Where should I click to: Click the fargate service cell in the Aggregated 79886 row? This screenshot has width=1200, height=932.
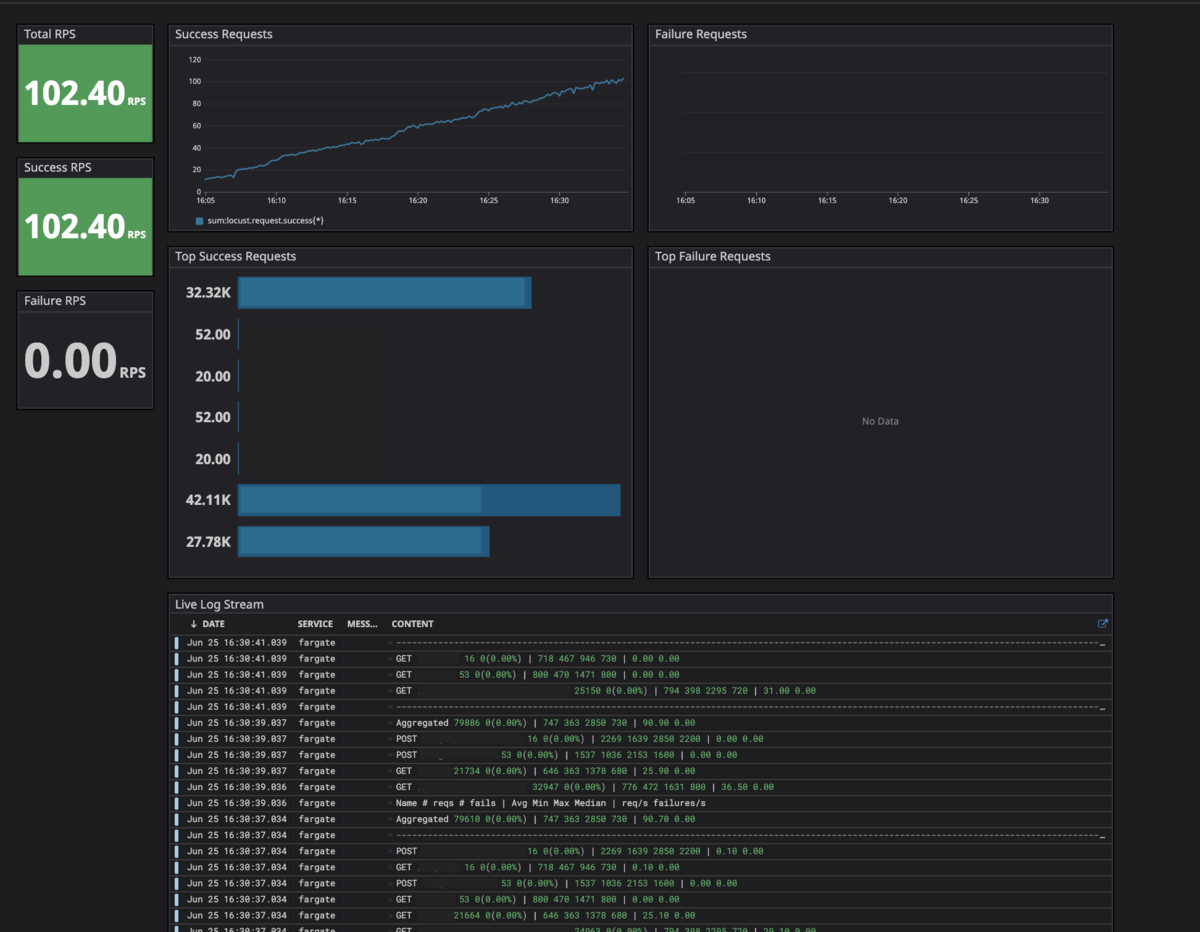point(316,723)
